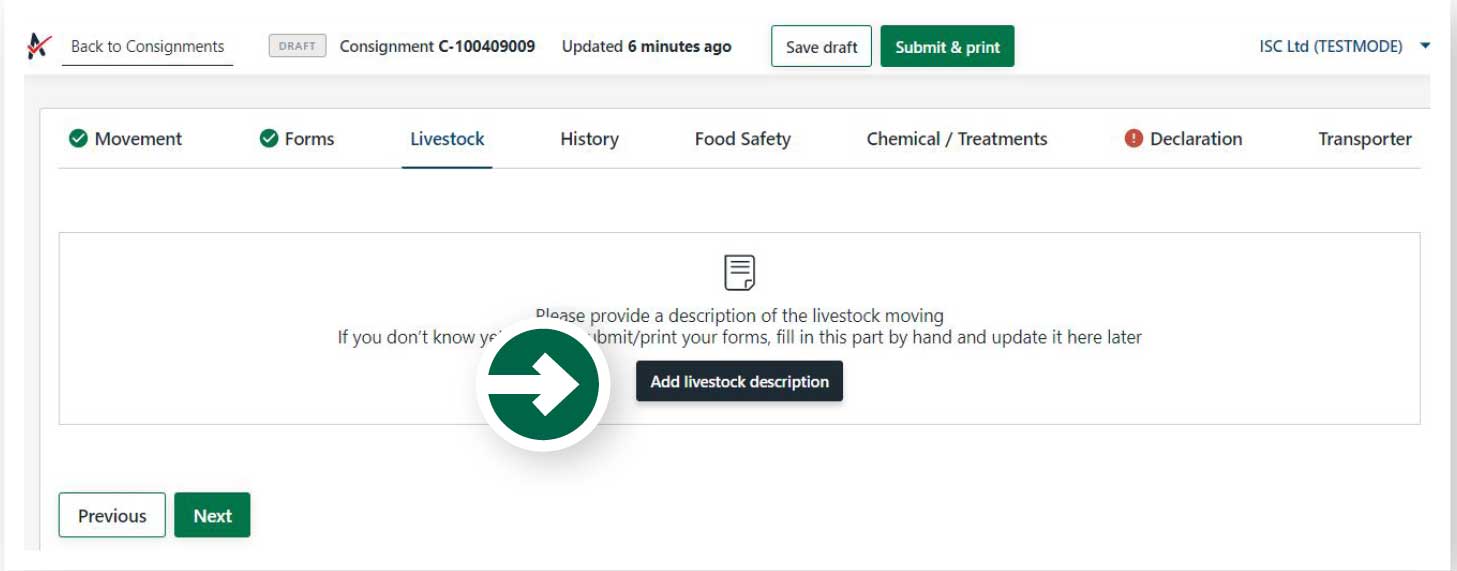Switch to Chemical / Treatments tab

click(957, 139)
